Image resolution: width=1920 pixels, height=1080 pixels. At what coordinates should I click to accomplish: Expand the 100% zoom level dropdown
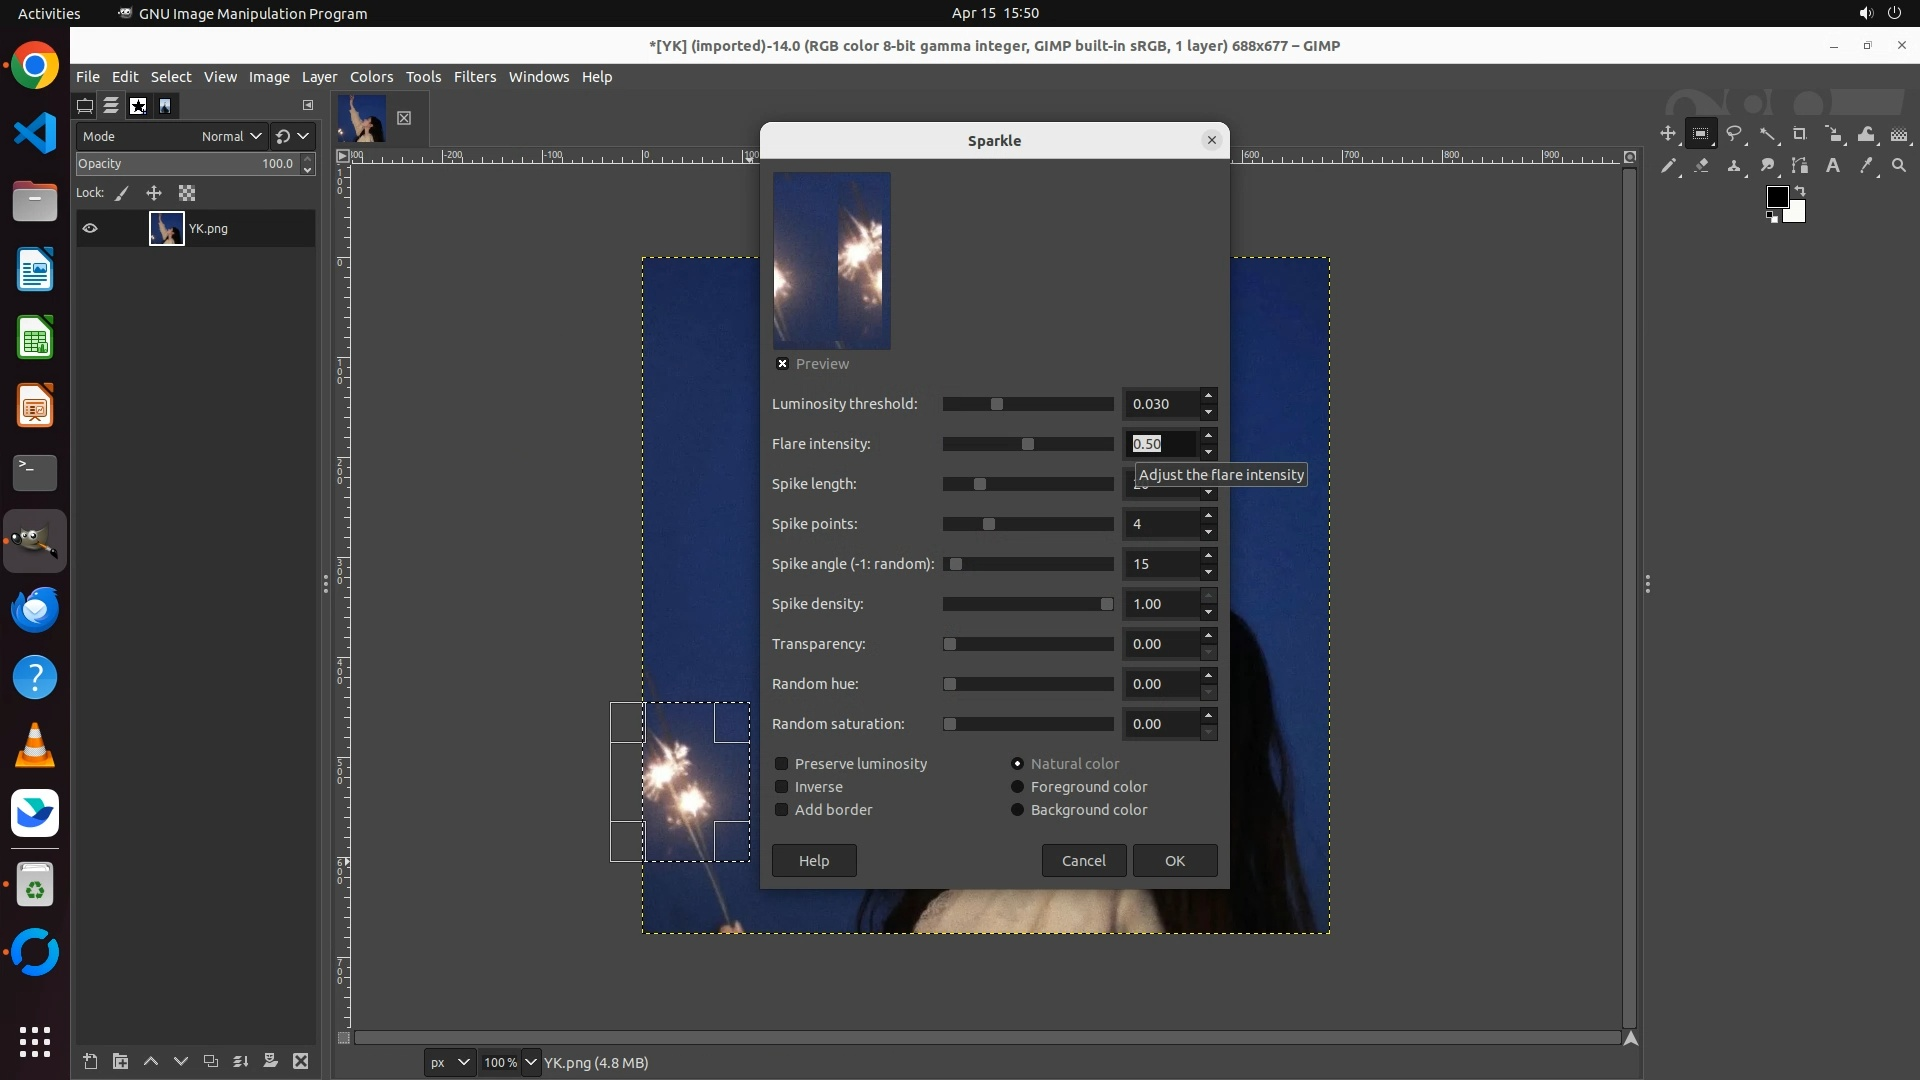530,1063
